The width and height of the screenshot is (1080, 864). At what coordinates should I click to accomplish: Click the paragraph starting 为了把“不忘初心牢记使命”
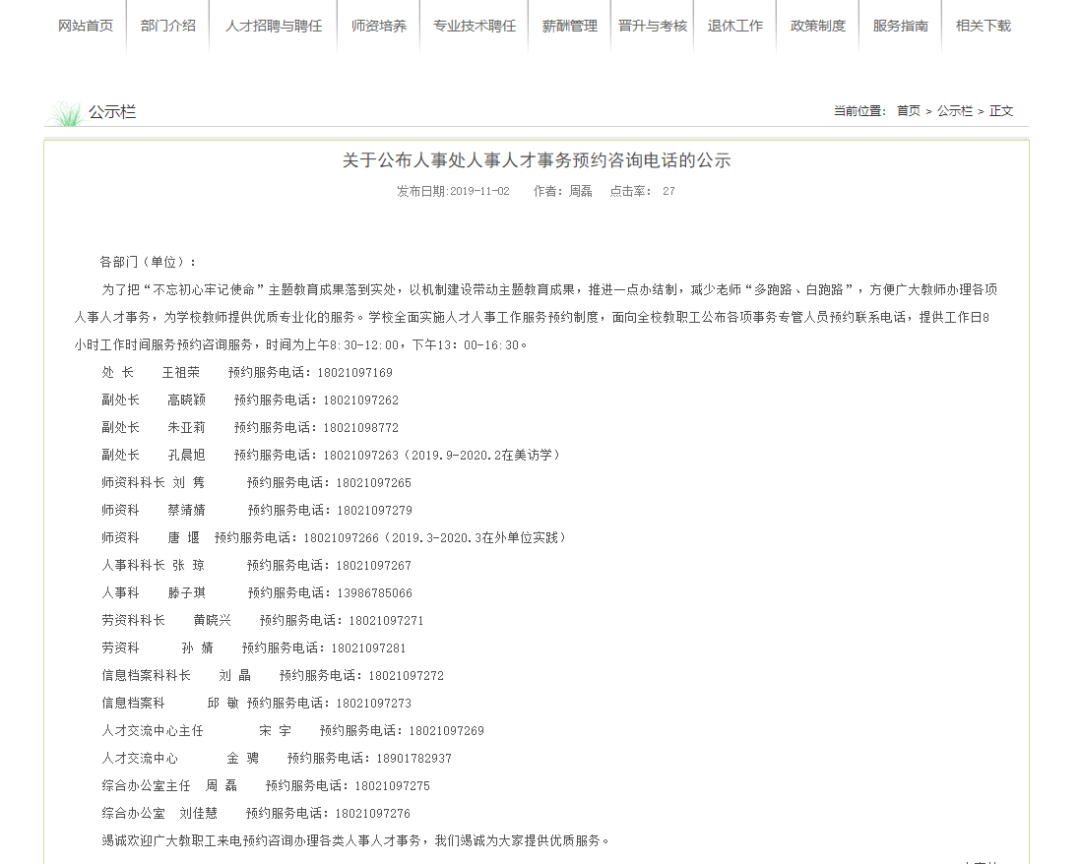[536, 318]
